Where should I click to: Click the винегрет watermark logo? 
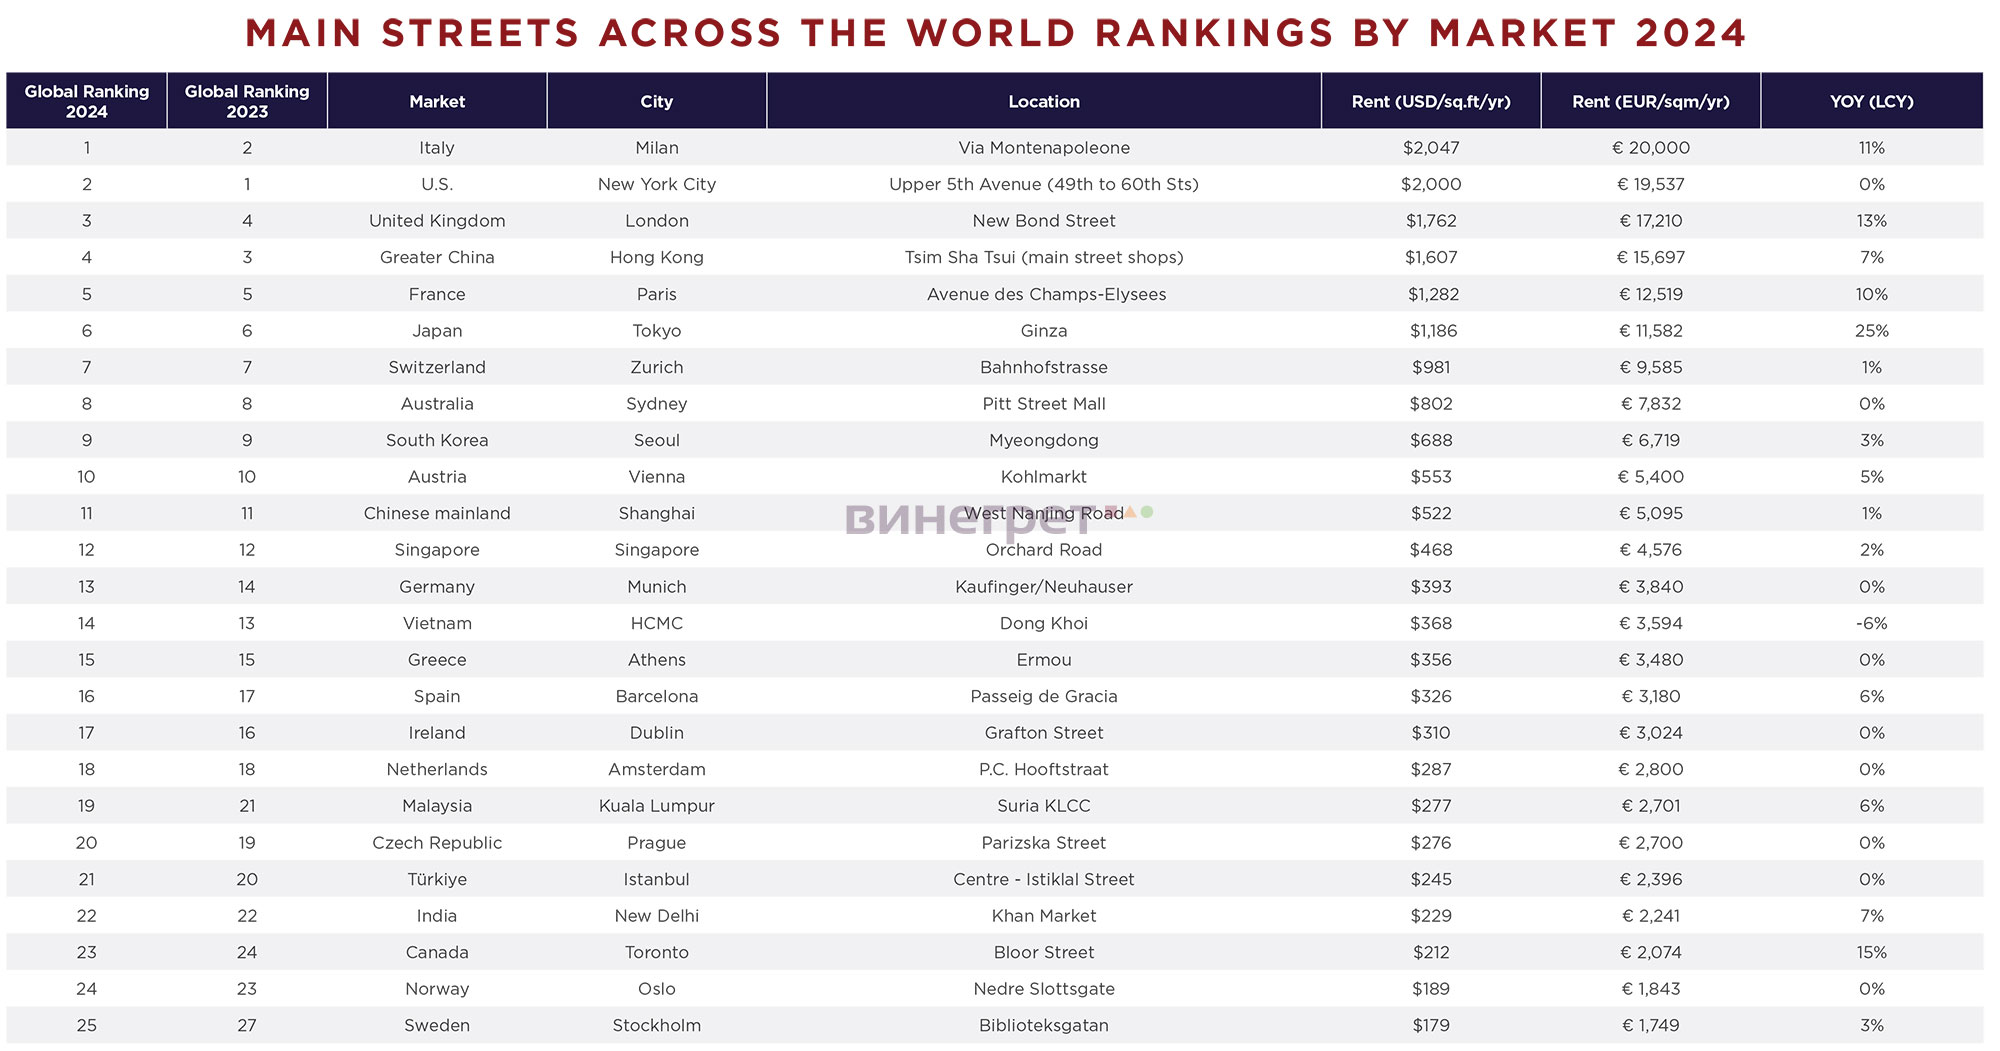999,519
